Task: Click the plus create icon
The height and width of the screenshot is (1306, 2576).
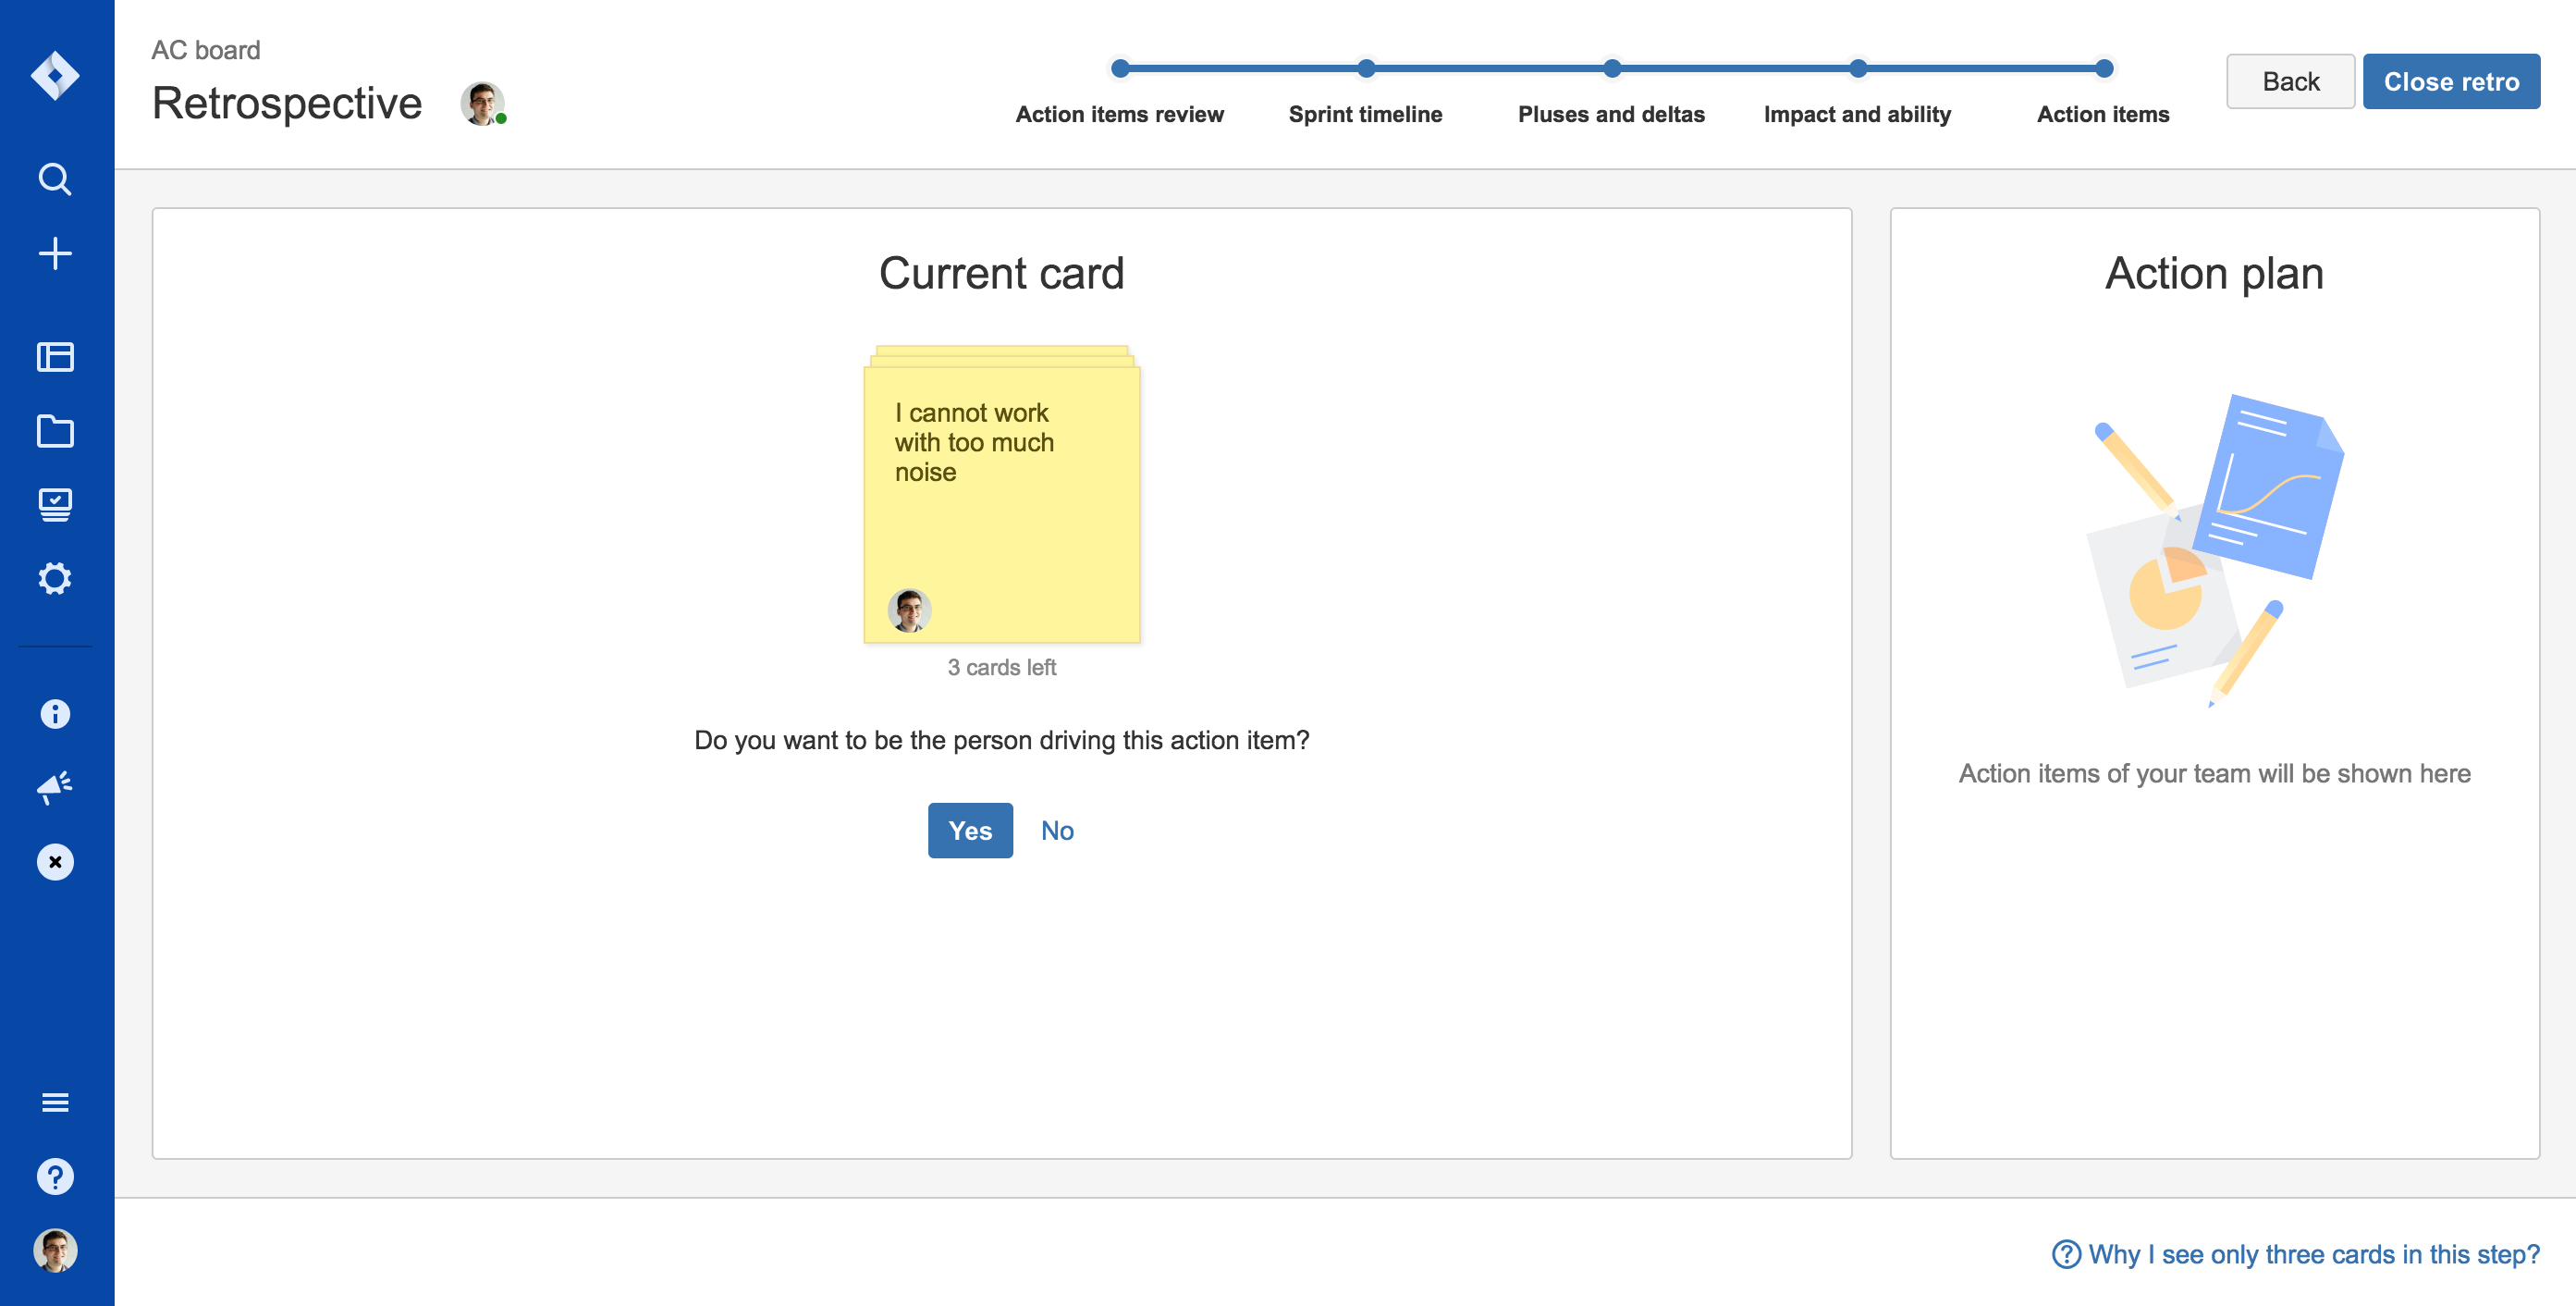Action: (x=55, y=254)
